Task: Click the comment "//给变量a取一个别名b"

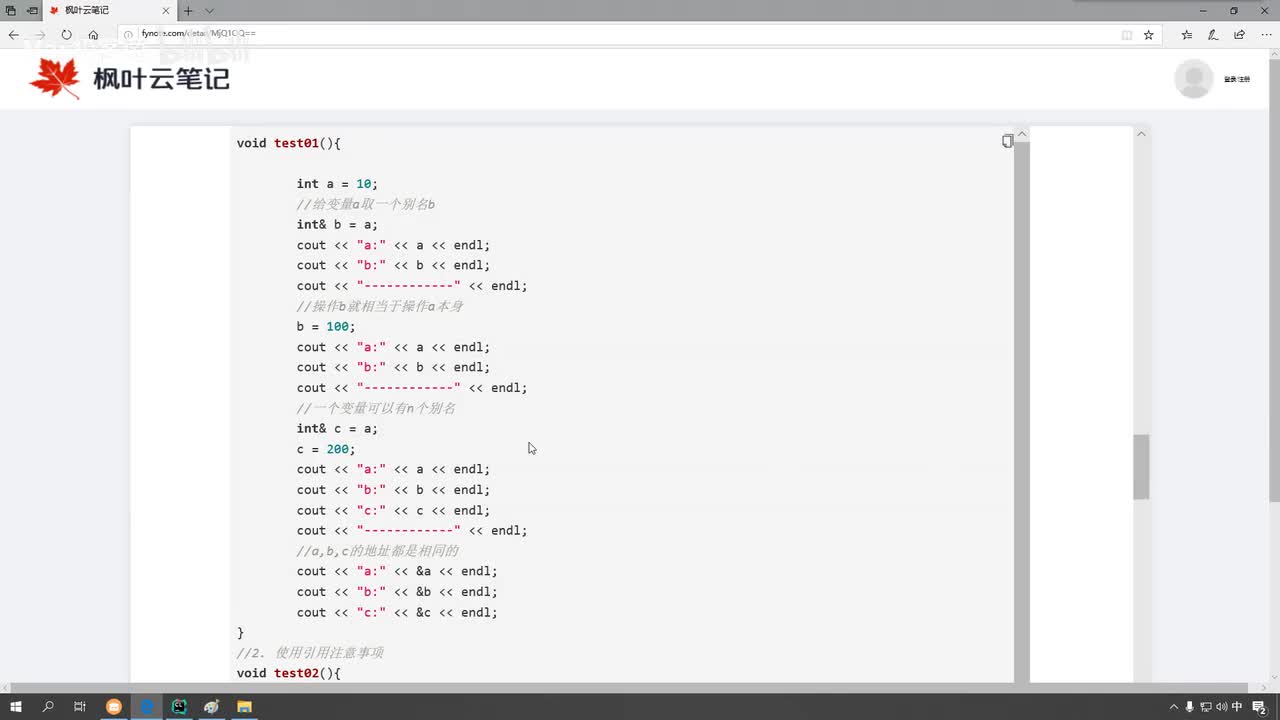Action: click(366, 204)
